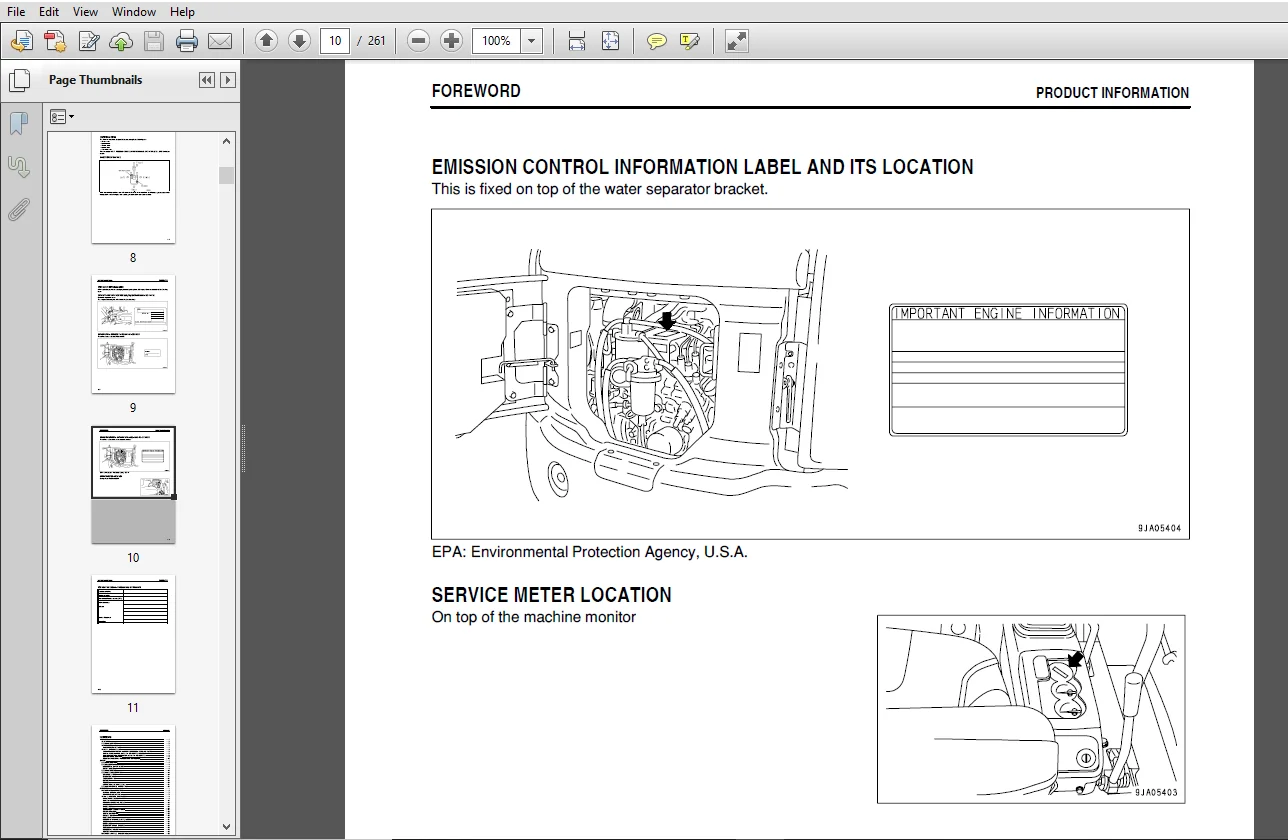This screenshot has height=840, width=1288.
Task: Zoom out with the minus button
Action: [419, 41]
